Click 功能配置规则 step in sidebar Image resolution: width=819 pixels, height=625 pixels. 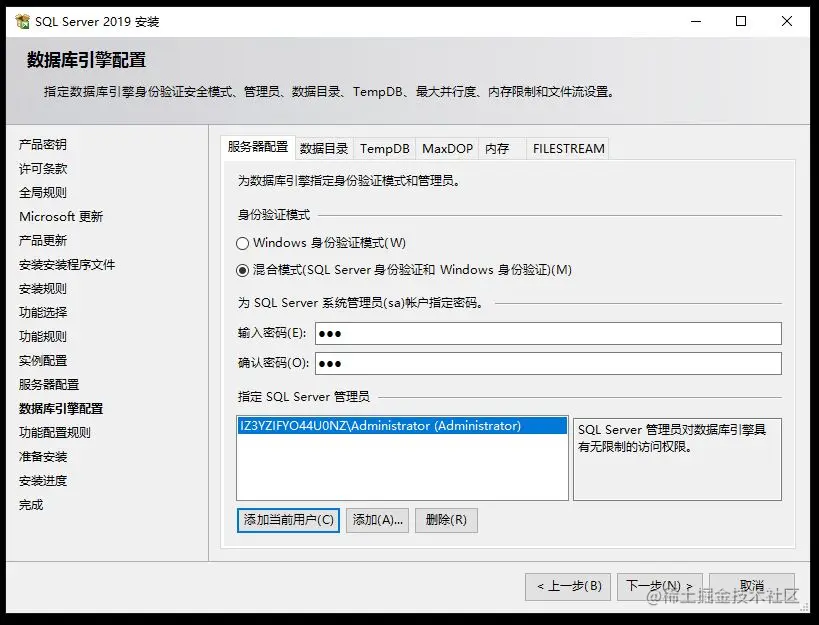(x=55, y=433)
